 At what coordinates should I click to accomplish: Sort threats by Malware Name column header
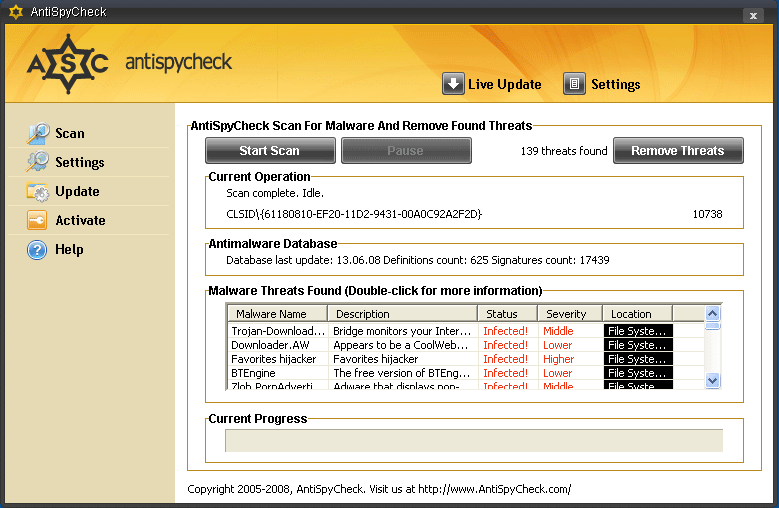[x=277, y=313]
